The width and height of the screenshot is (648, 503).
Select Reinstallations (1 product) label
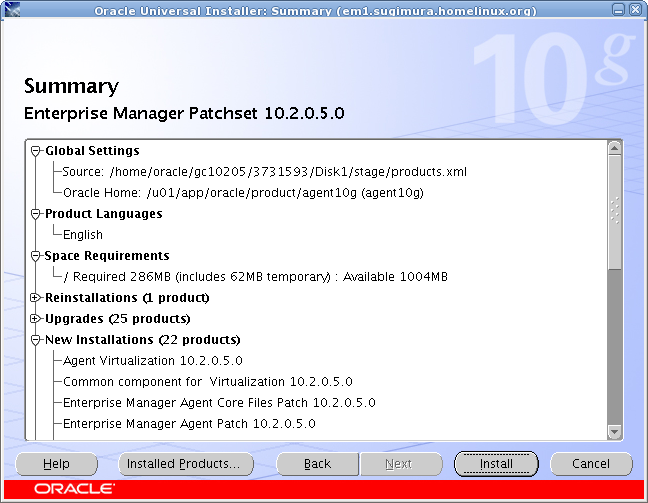click(127, 298)
